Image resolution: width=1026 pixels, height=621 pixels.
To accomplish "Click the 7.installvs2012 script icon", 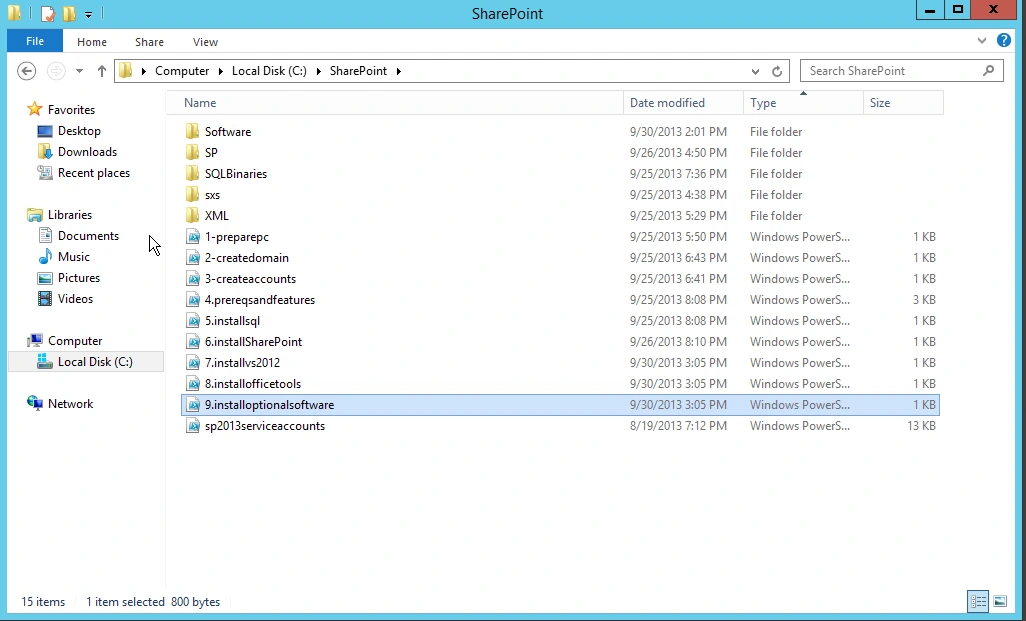I will (193, 363).
